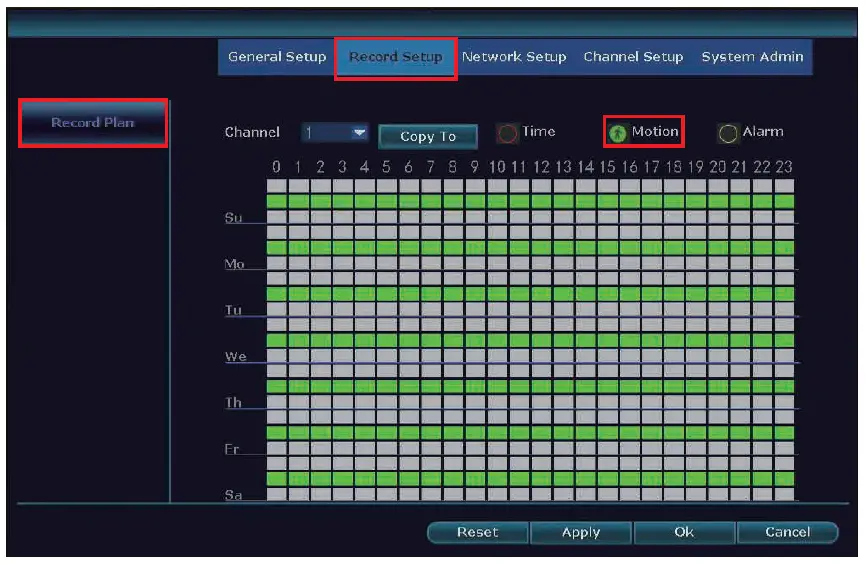The width and height of the screenshot is (866, 565).
Task: Click the Th day label
Action: click(x=233, y=403)
